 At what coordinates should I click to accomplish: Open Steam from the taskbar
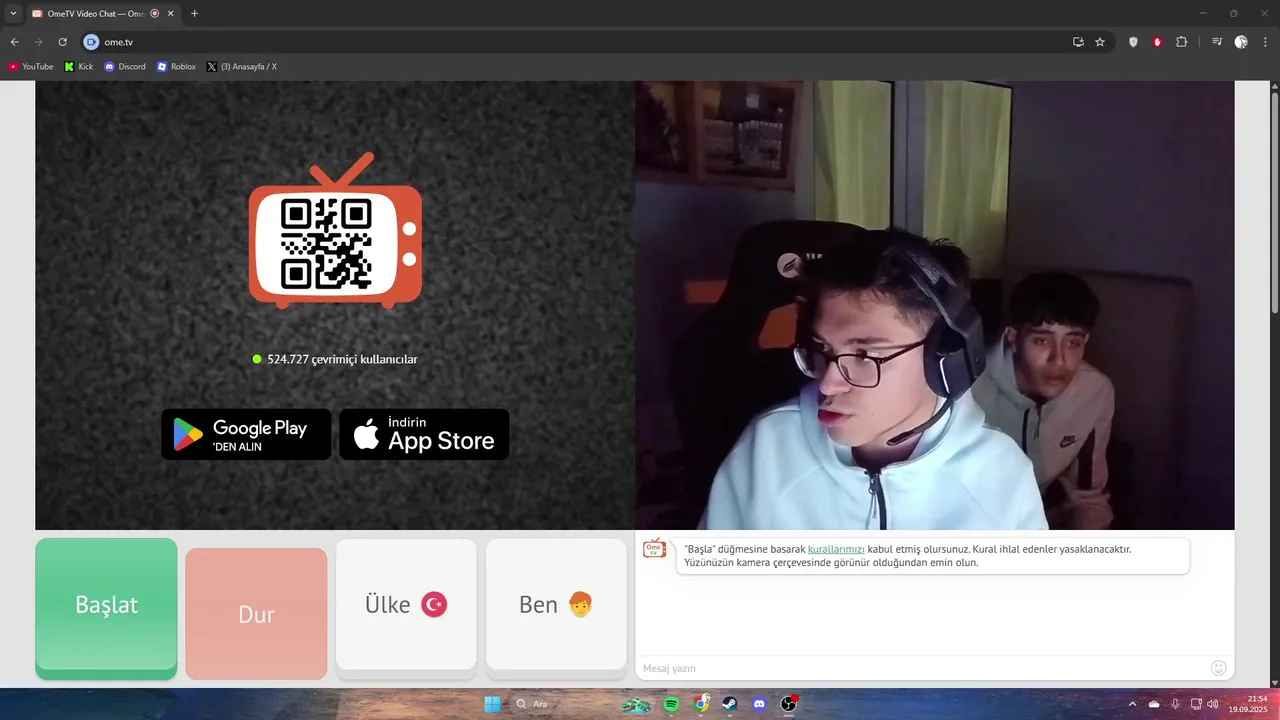click(x=729, y=704)
